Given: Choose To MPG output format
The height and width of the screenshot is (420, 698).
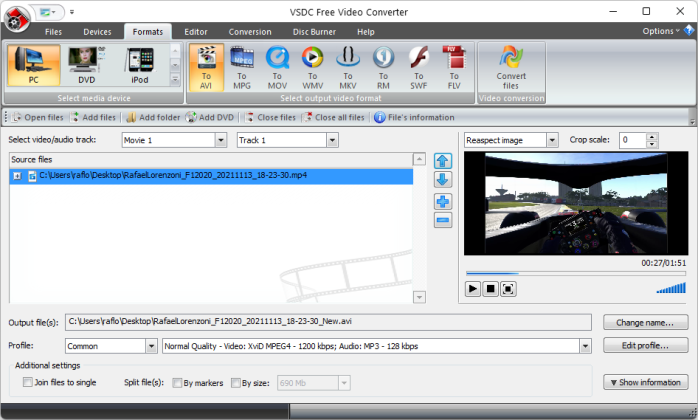Looking at the screenshot, I should click(242, 68).
